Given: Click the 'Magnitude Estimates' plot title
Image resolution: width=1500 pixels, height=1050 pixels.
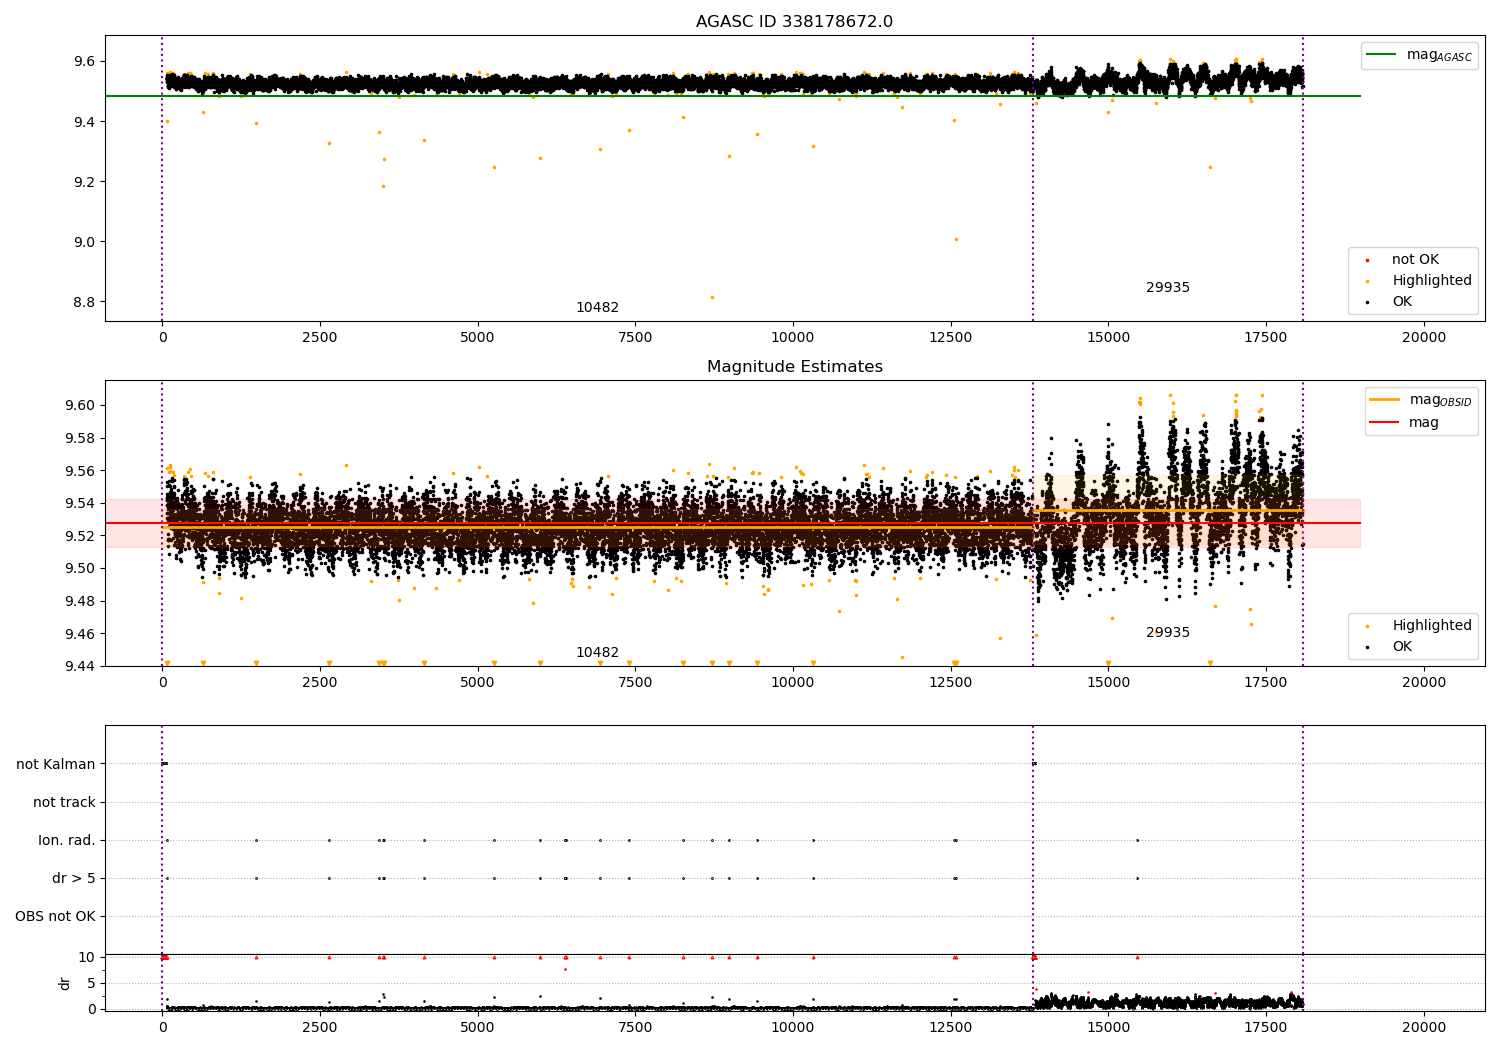Looking at the screenshot, I should pyautogui.click(x=794, y=367).
